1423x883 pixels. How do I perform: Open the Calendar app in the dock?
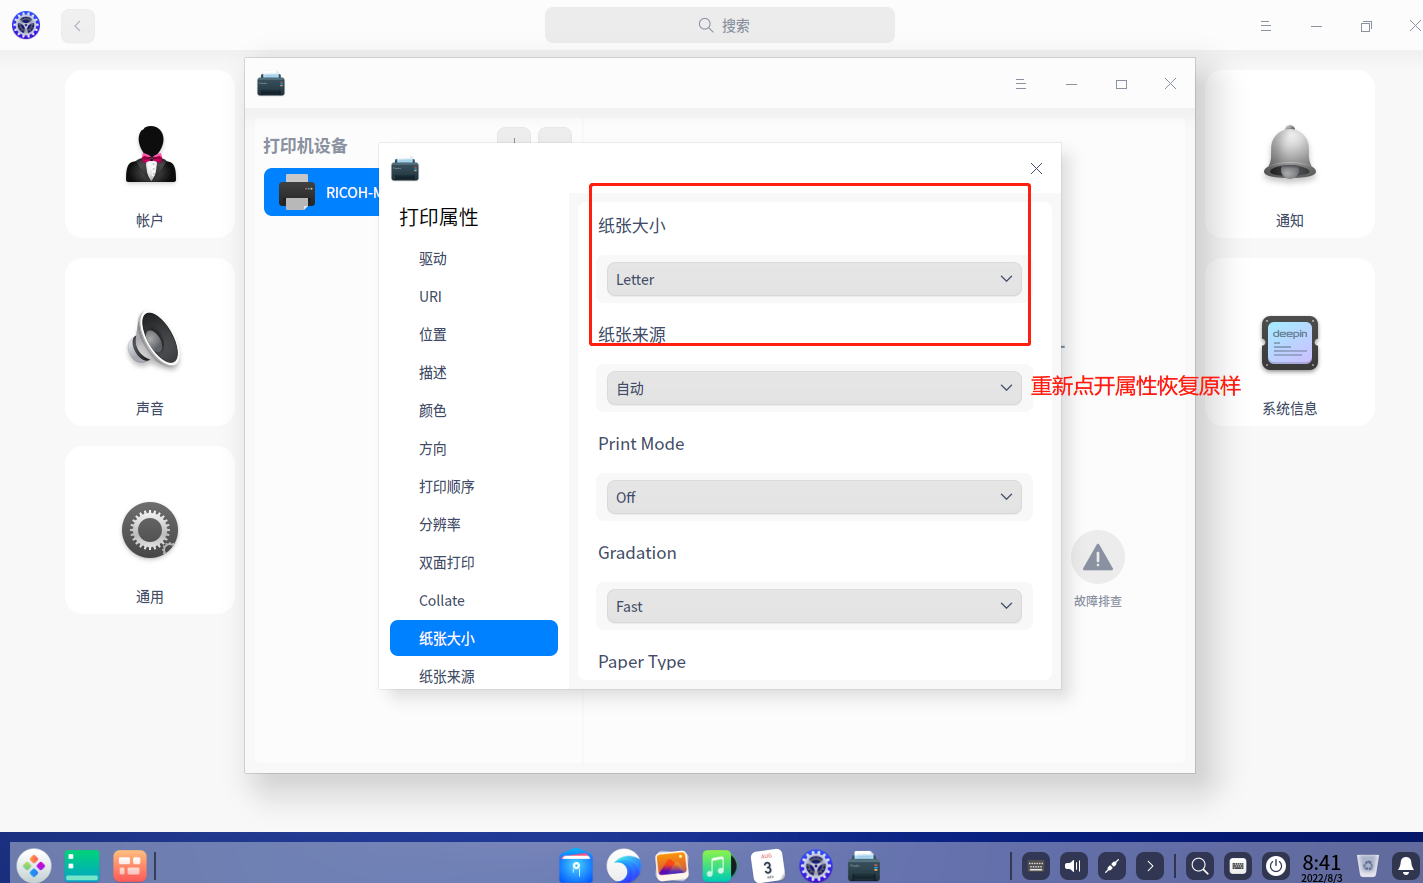(767, 866)
